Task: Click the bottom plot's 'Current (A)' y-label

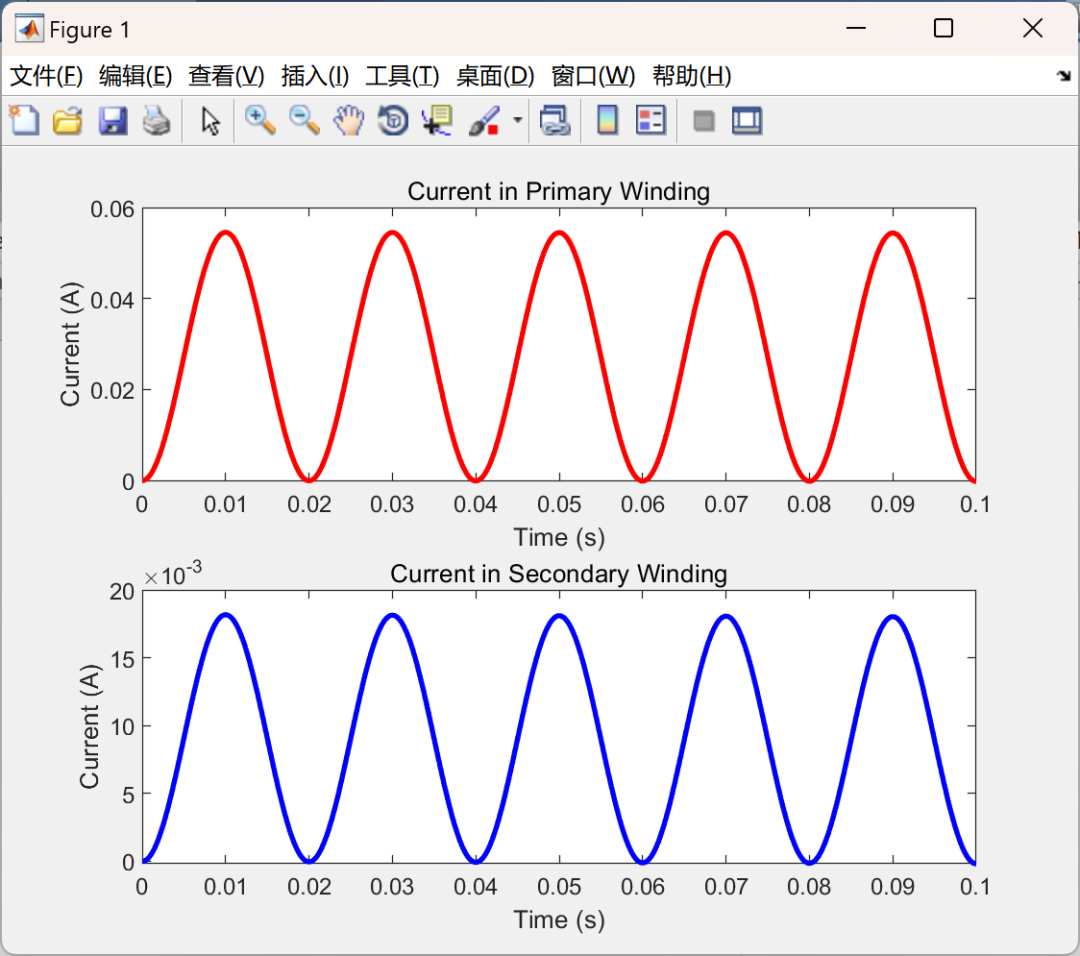Action: 90,727
